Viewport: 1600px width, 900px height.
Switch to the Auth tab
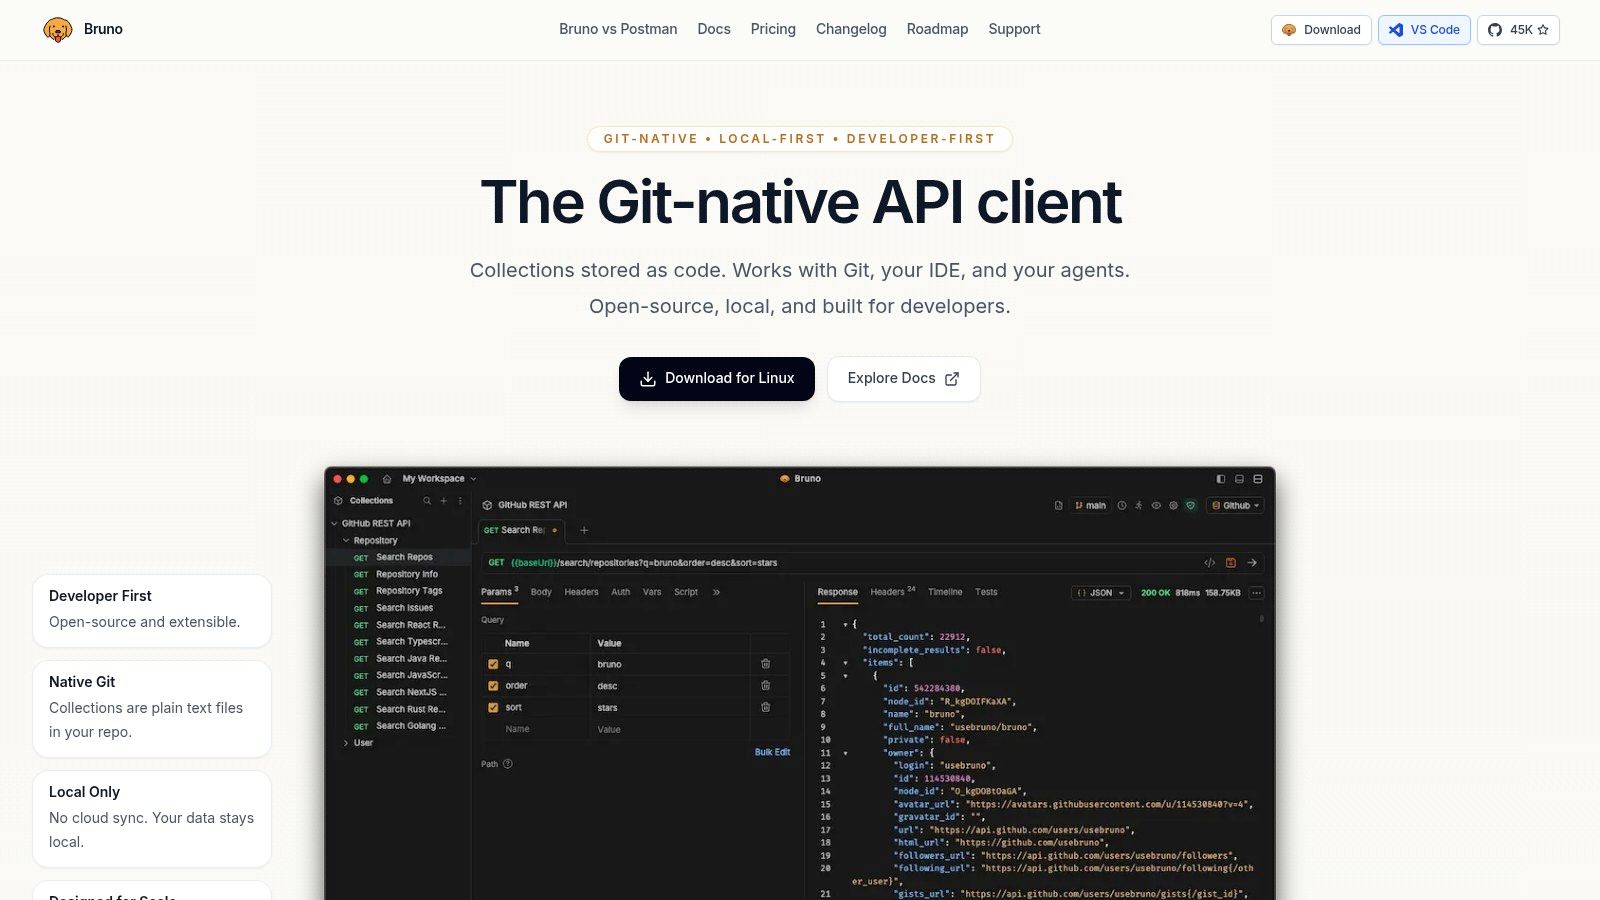coord(621,592)
